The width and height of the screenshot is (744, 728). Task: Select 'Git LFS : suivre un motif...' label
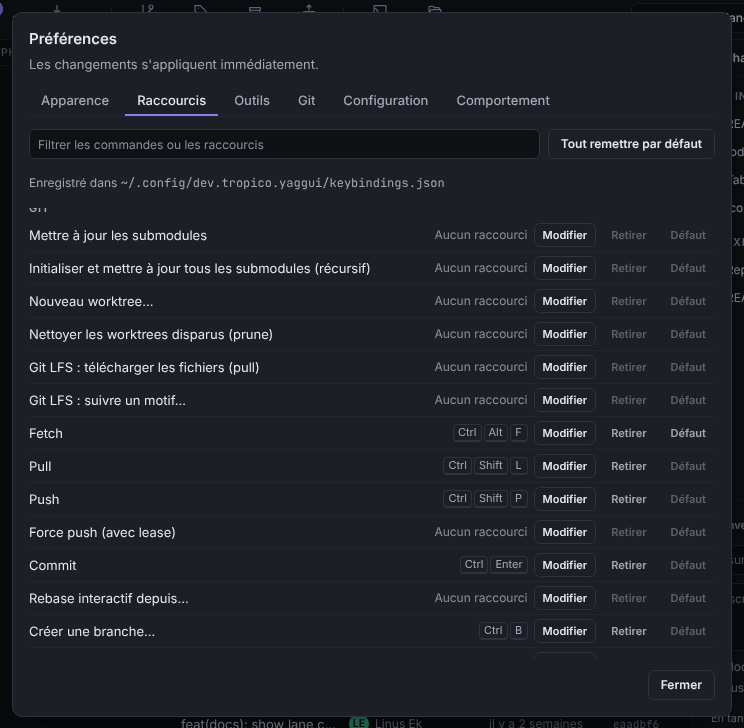(x=107, y=401)
